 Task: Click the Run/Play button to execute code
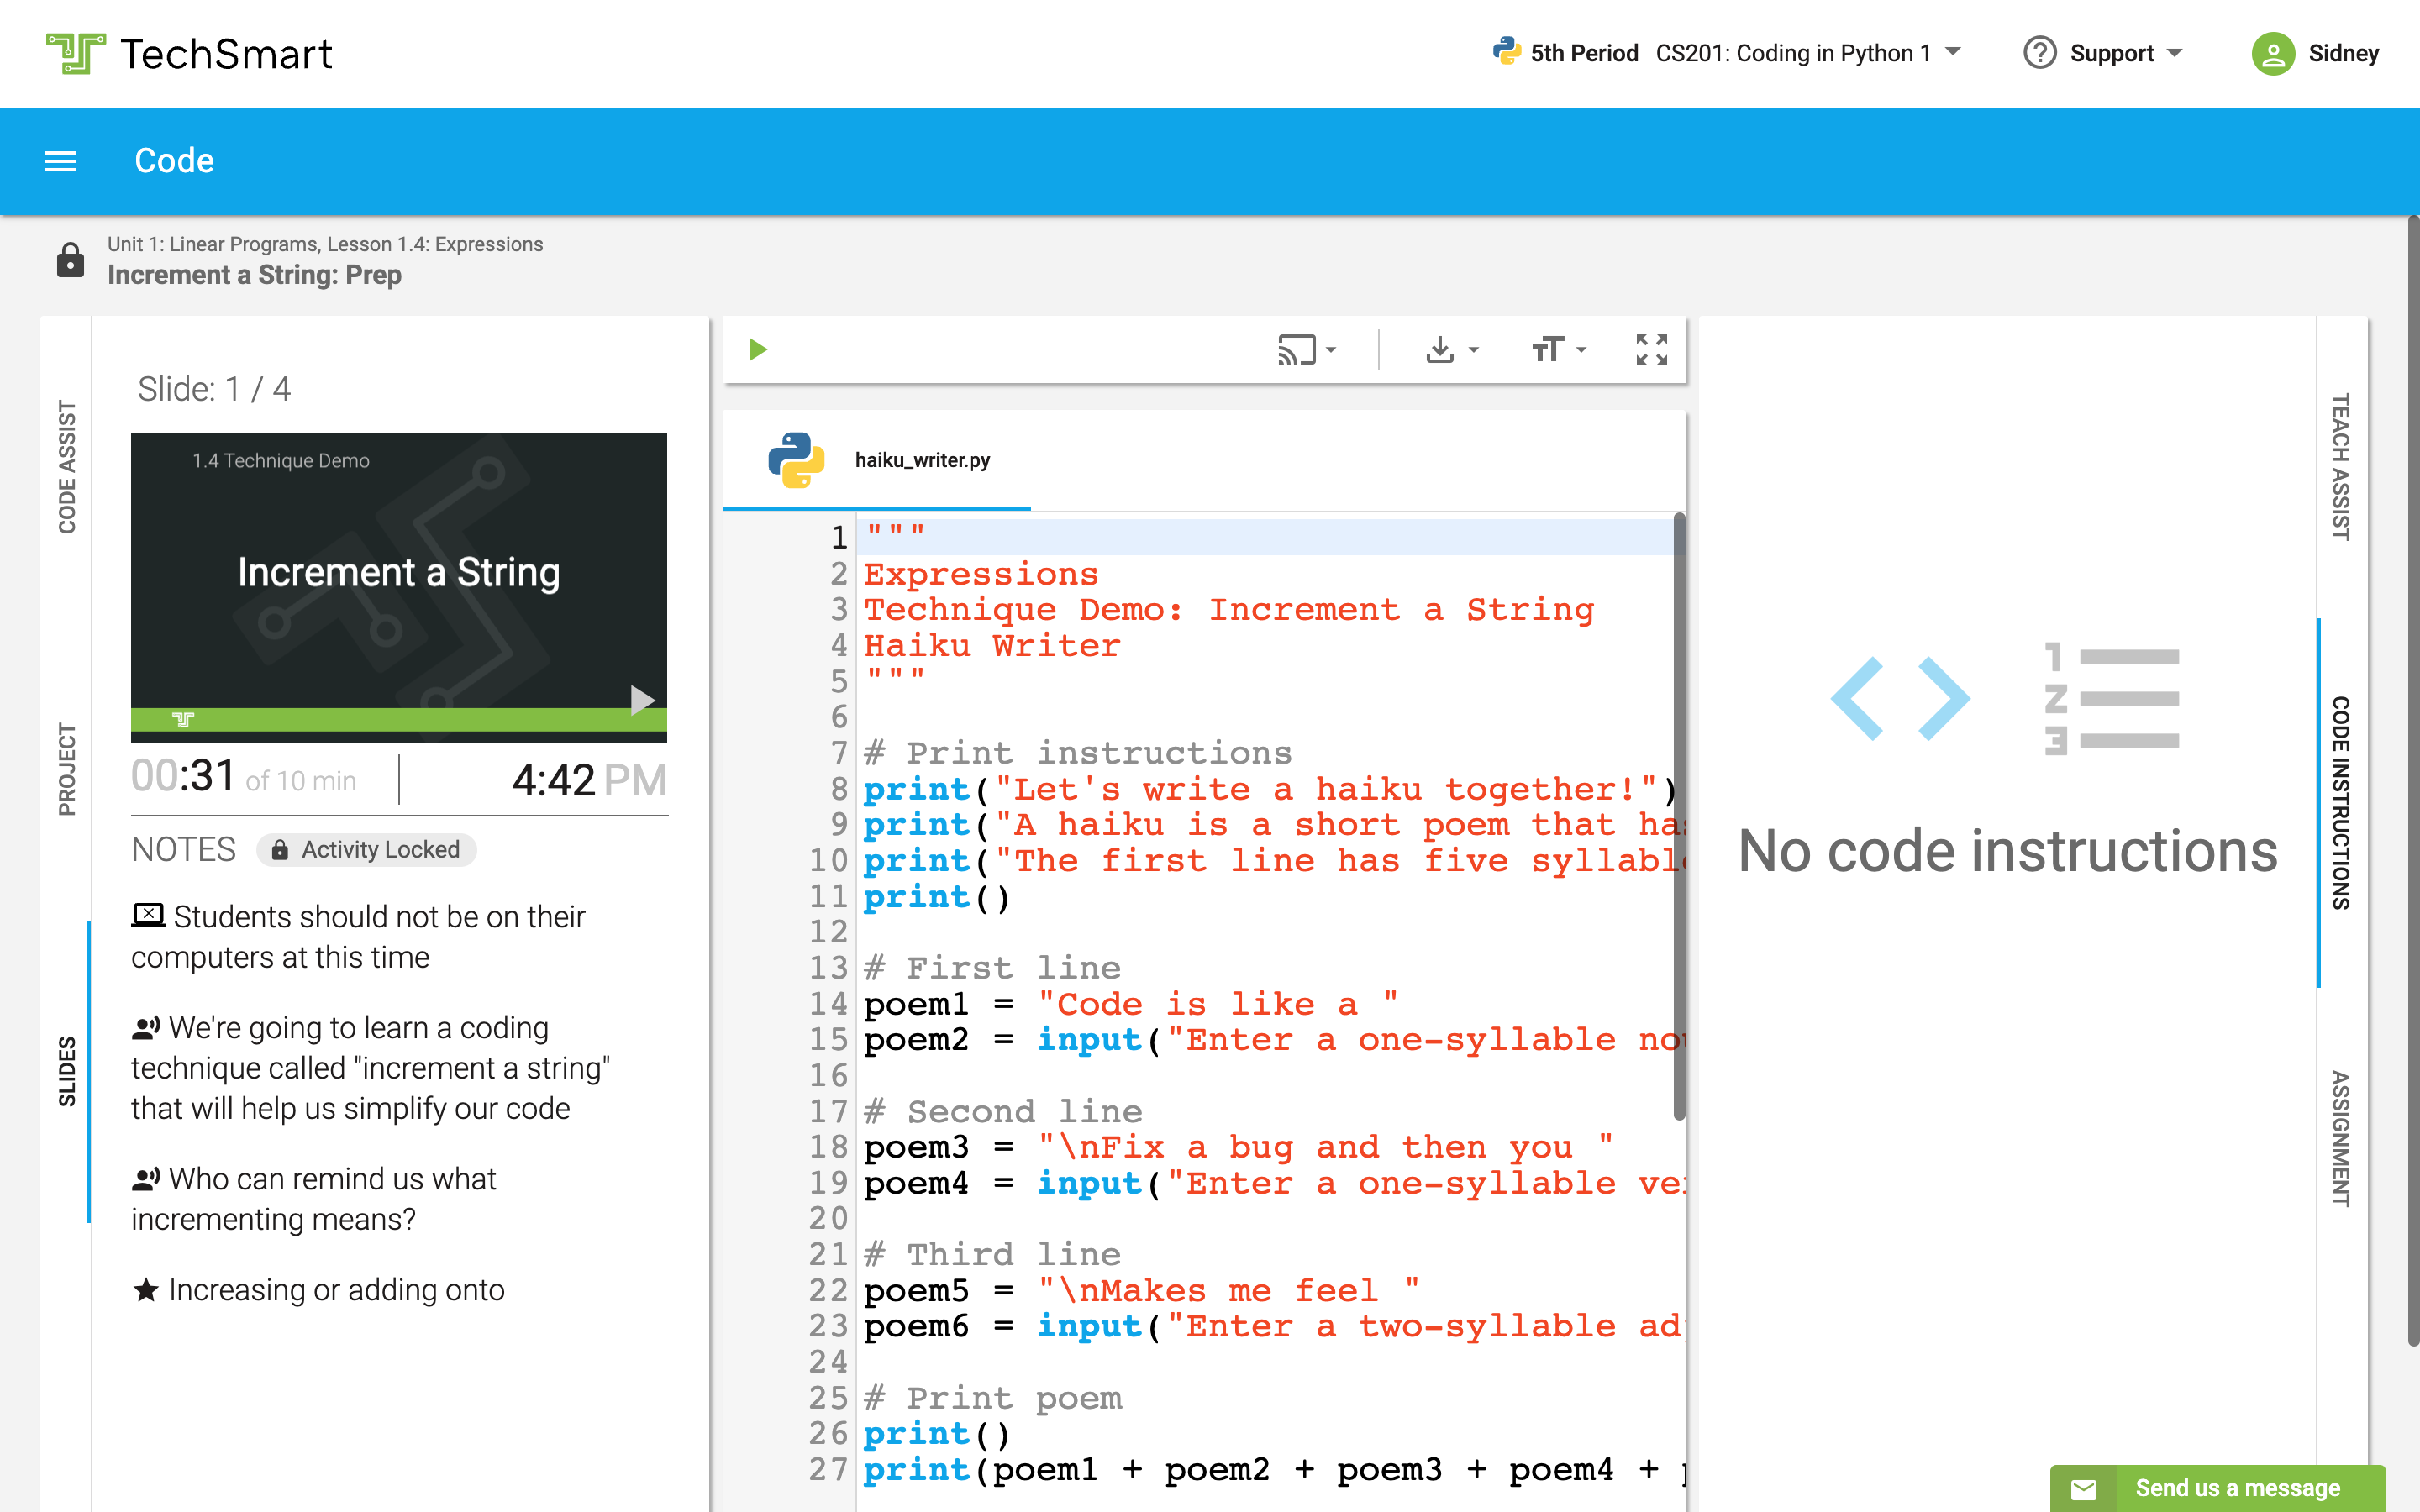(760, 349)
